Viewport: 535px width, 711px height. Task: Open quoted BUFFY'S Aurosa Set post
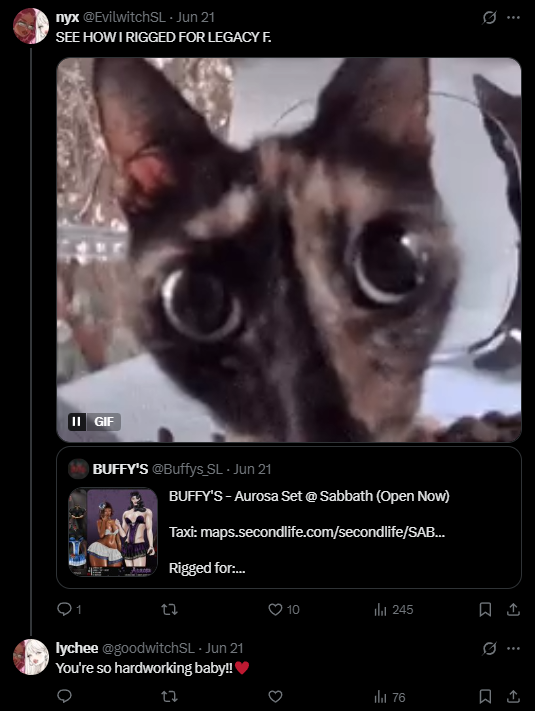pos(289,517)
